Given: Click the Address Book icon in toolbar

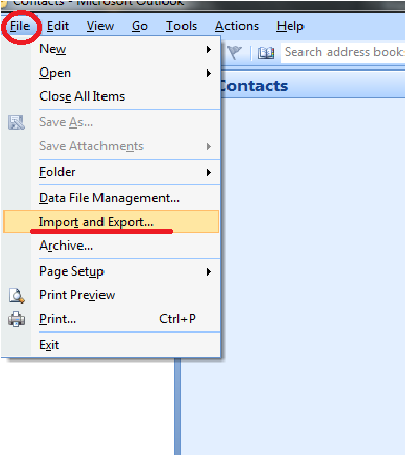Looking at the screenshot, I should point(266,53).
